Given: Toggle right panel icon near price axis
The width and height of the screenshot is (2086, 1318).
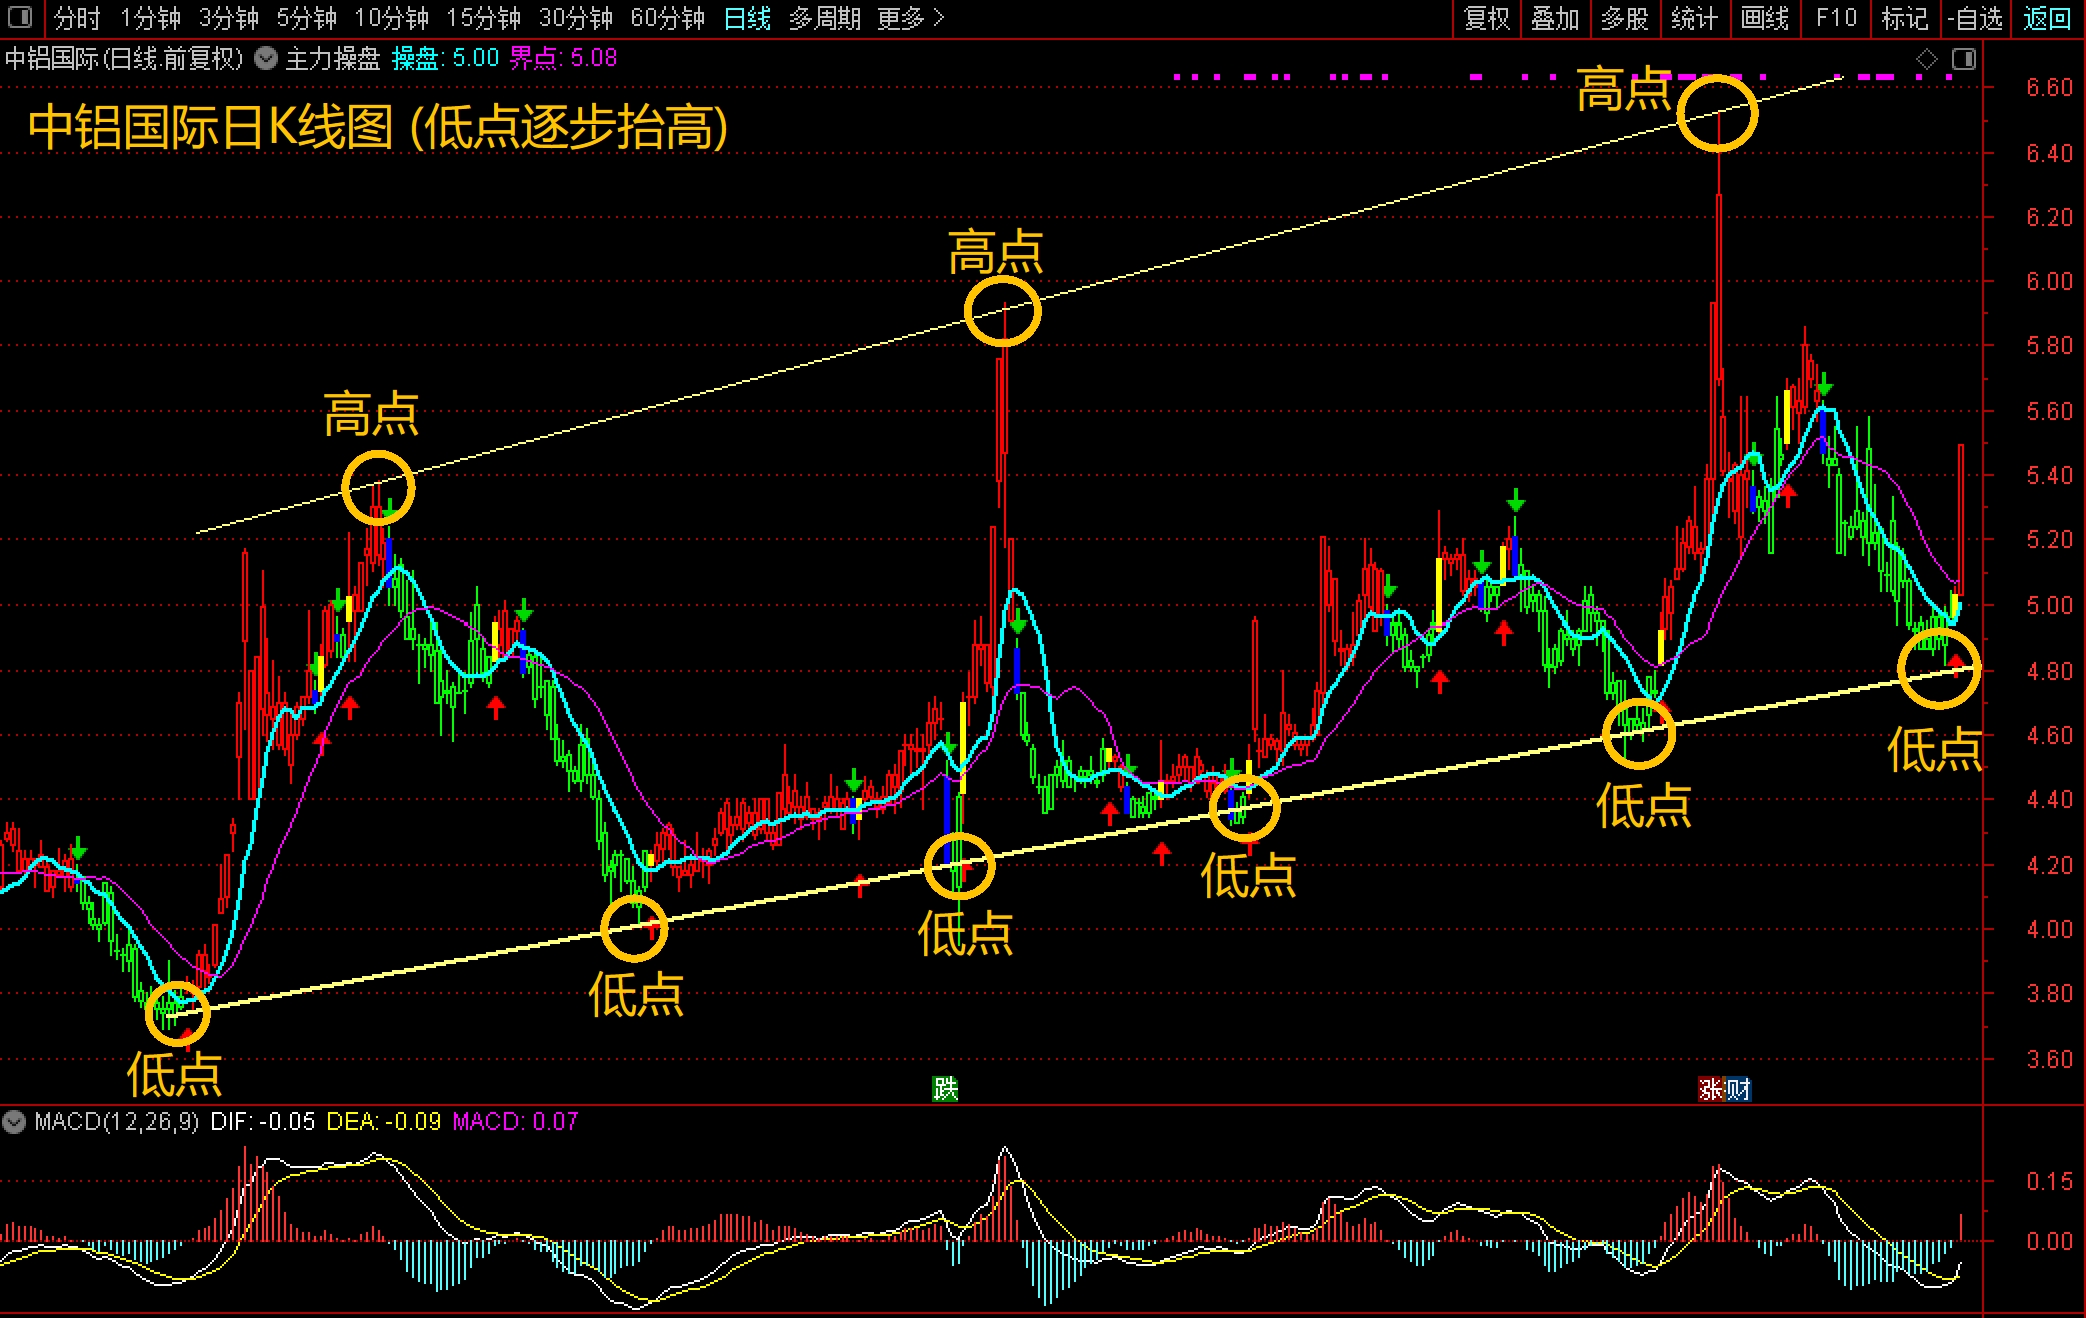Looking at the screenshot, I should pyautogui.click(x=1964, y=60).
